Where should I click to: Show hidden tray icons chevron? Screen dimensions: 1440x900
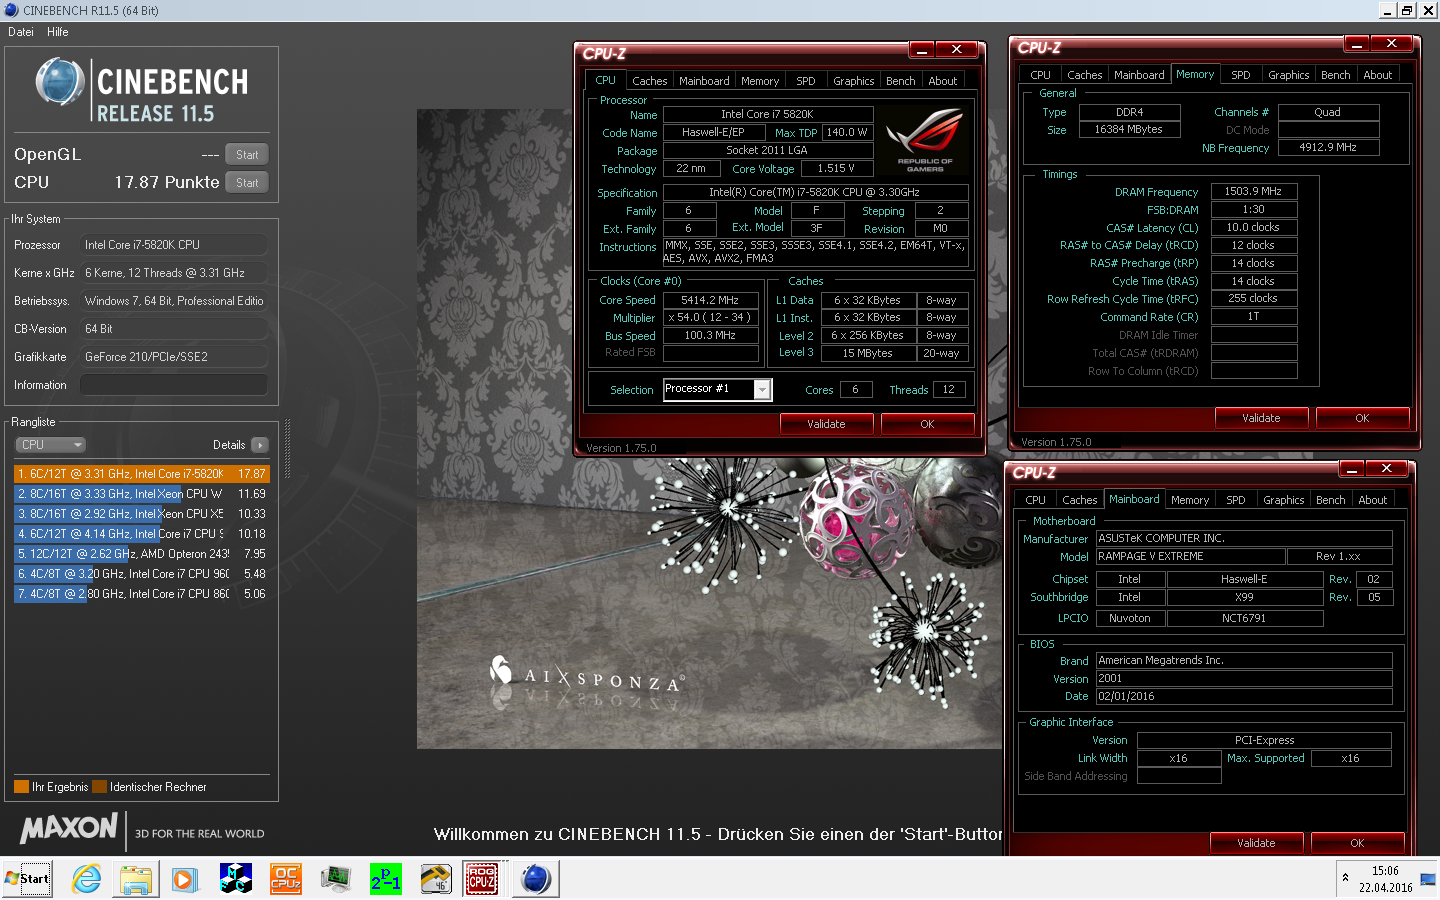point(1345,878)
